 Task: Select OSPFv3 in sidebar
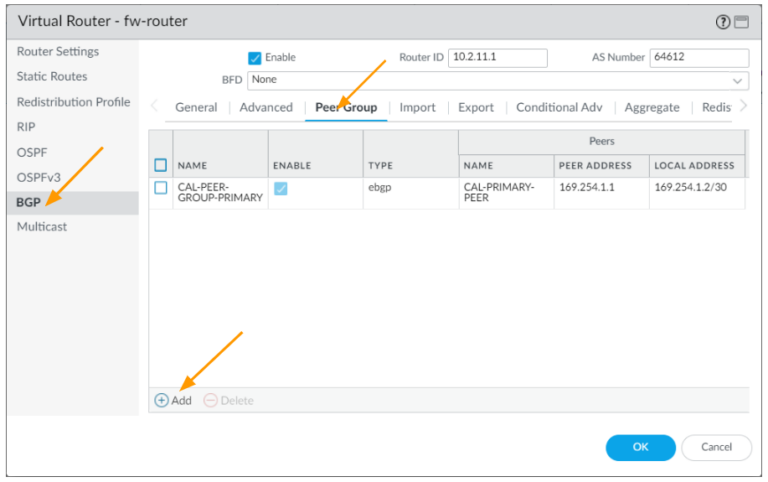coord(39,177)
